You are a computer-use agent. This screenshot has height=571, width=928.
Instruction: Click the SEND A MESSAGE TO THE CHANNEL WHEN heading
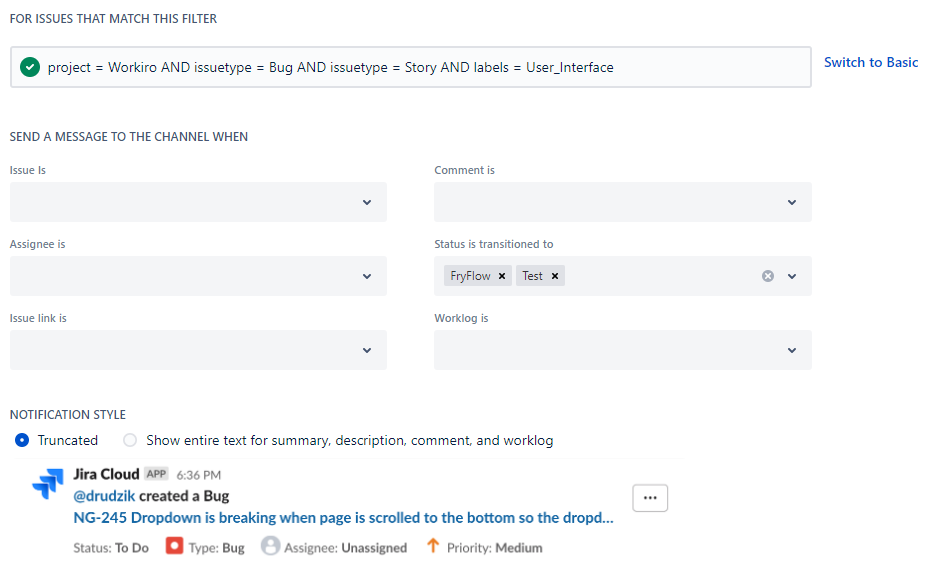pos(129,137)
